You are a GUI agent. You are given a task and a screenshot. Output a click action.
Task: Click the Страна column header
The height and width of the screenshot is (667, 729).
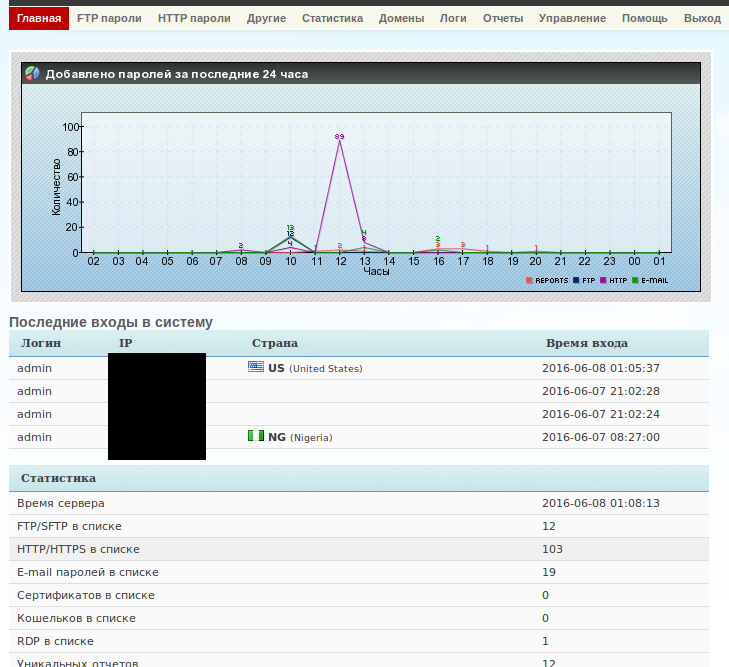(x=275, y=343)
